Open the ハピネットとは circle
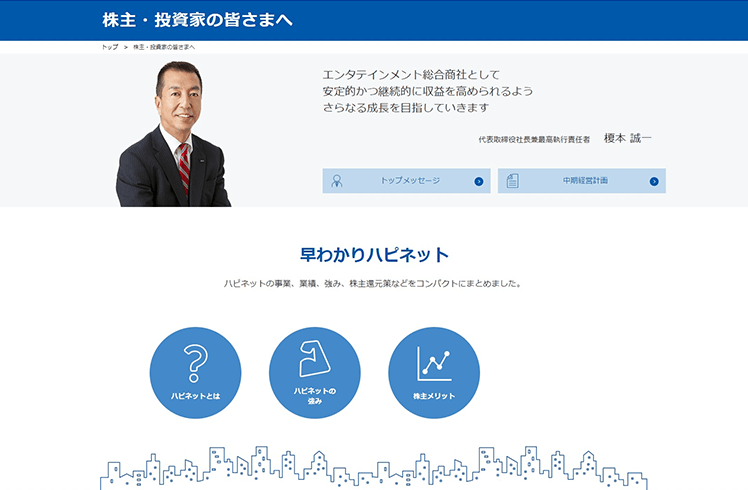Viewport: 748px width, 490px height. 196,373
